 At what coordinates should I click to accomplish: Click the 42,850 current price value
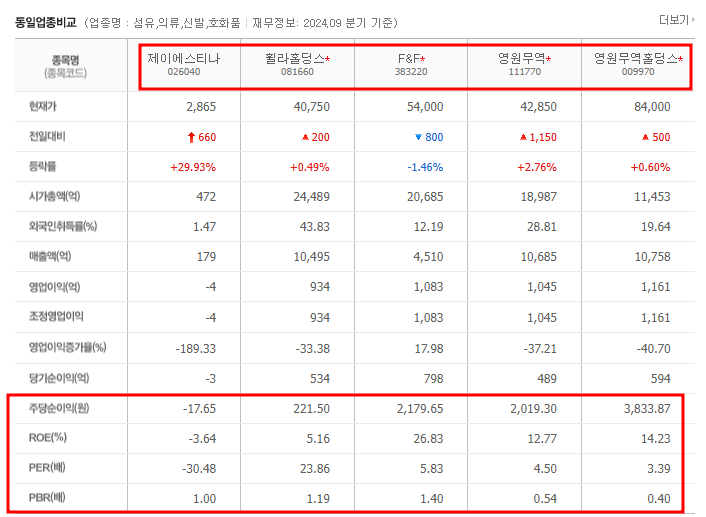click(539, 107)
